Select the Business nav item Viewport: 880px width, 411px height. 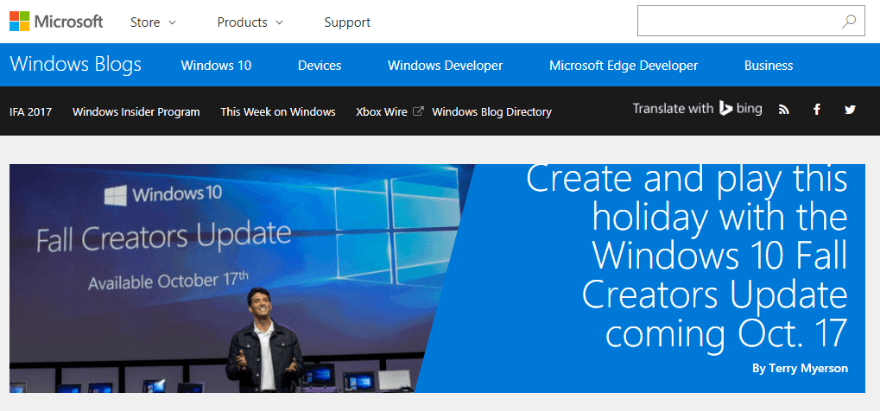(768, 66)
